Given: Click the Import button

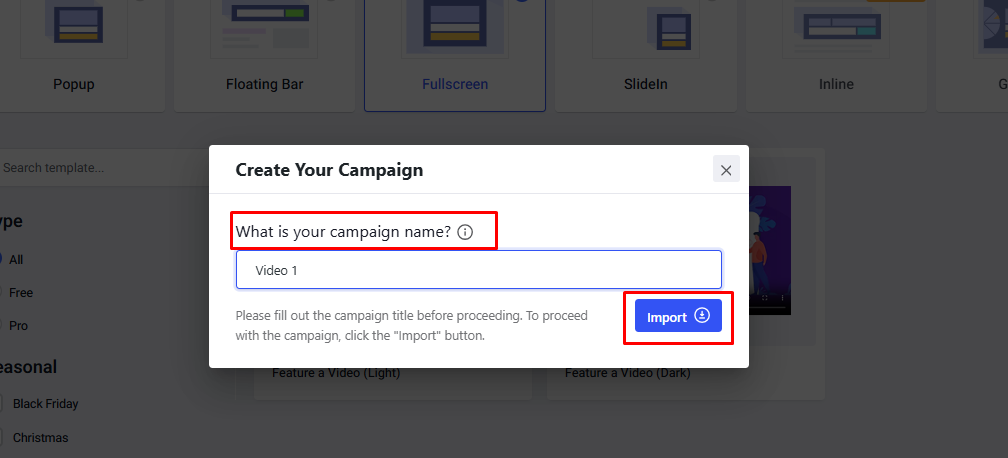Looking at the screenshot, I should click(677, 317).
